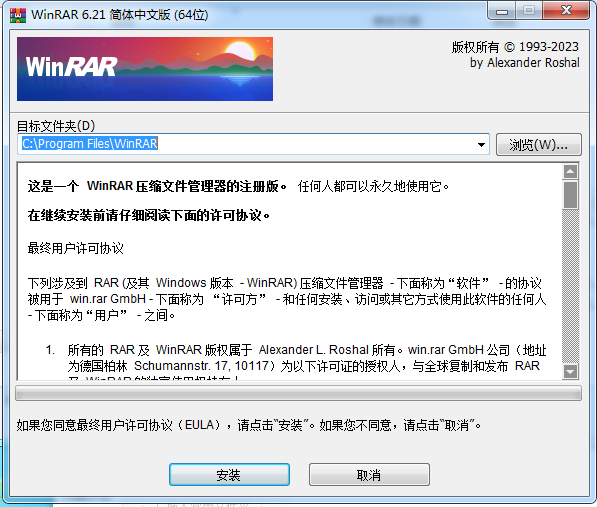
Task: Expand the destination folder dropdown arrow
Action: [481, 144]
